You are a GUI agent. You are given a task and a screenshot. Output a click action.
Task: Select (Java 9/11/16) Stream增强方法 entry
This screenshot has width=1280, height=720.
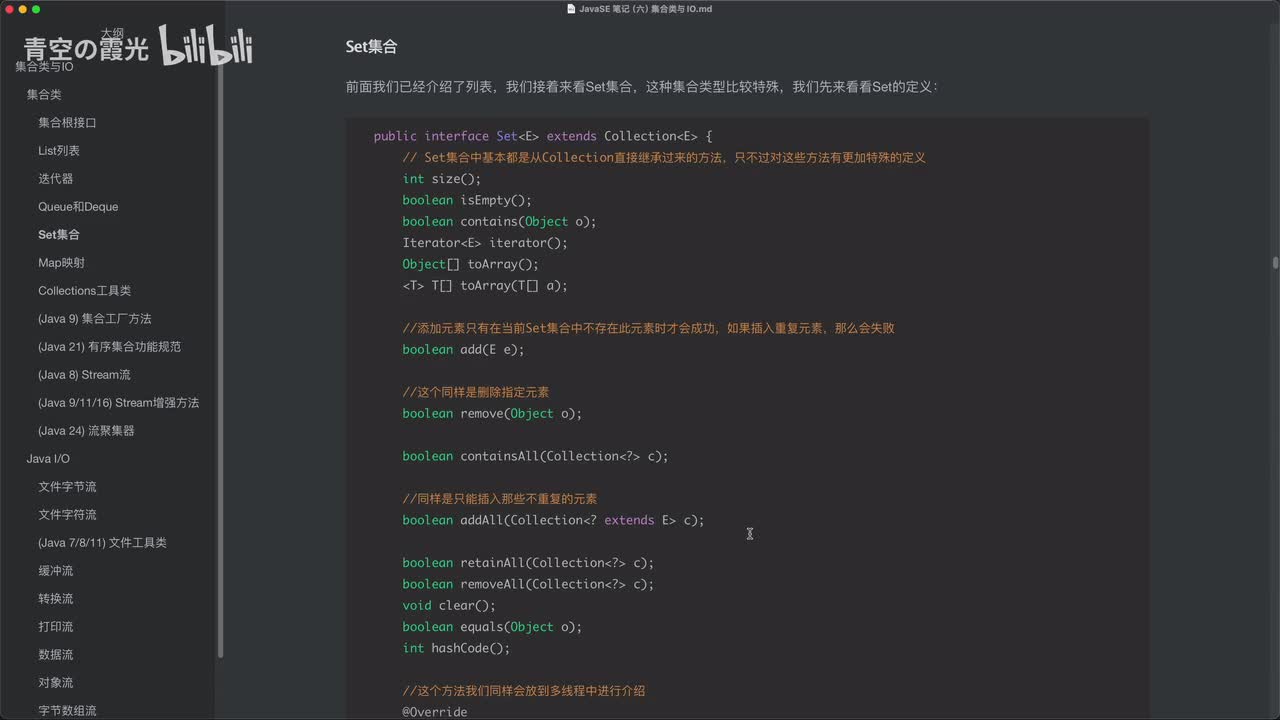click(x=118, y=402)
